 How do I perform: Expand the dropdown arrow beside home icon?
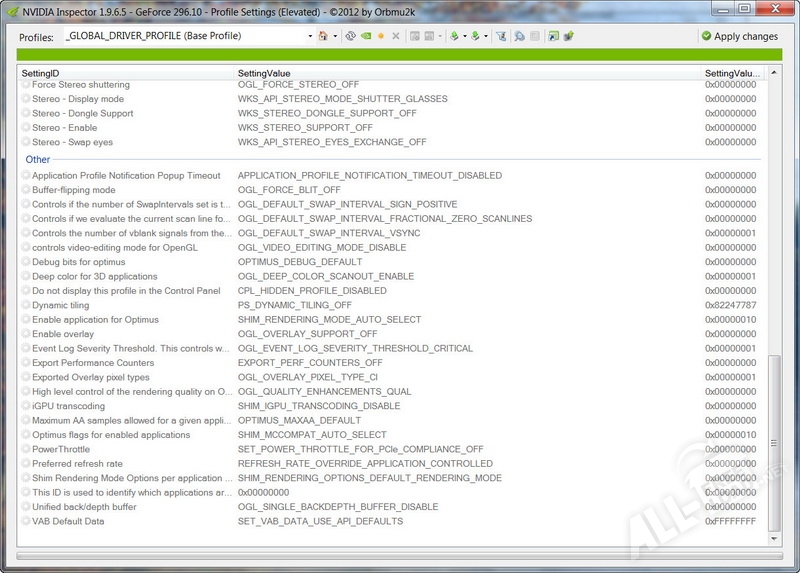click(x=335, y=36)
